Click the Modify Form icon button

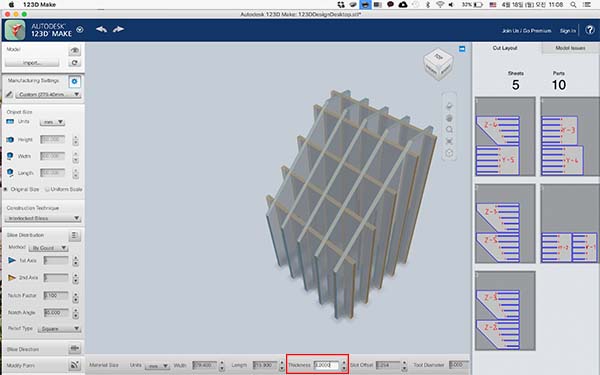point(75,365)
